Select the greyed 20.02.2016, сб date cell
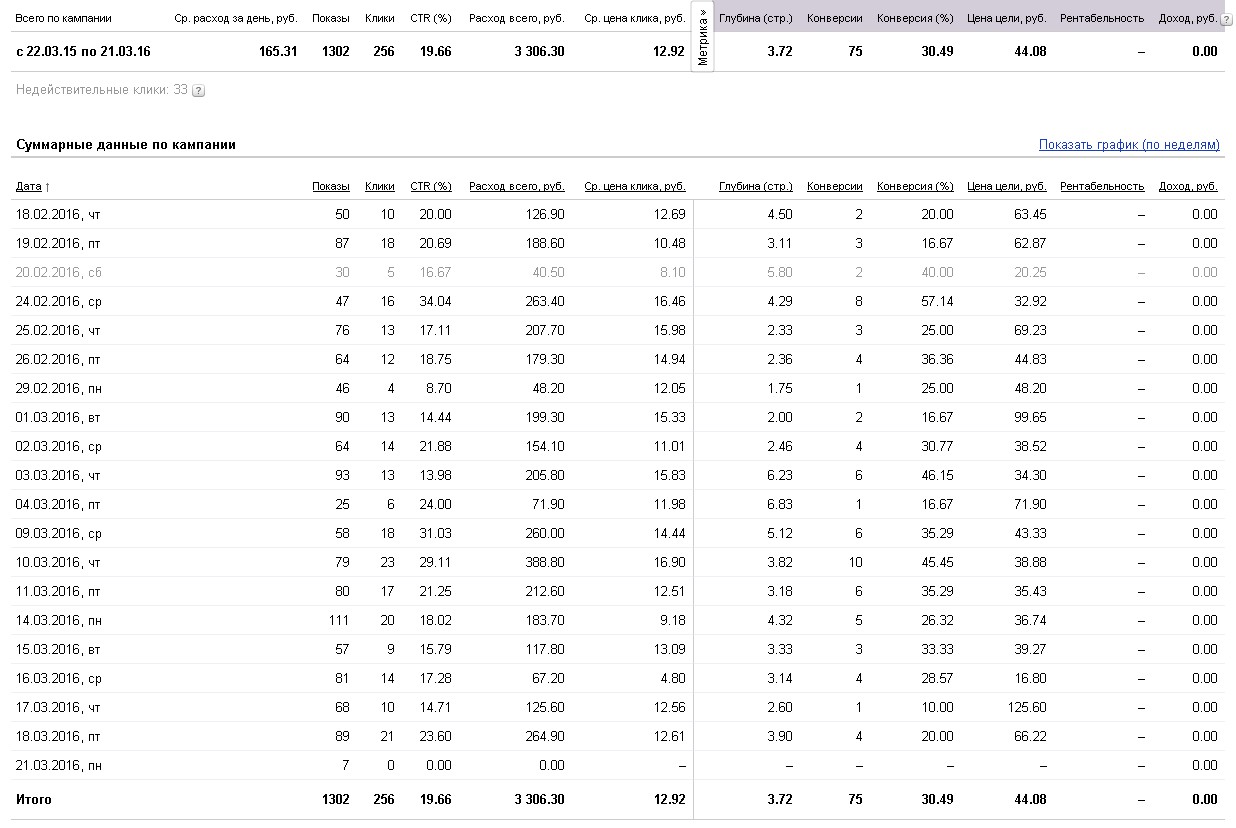Viewport: 1236px width, 828px height. [59, 272]
